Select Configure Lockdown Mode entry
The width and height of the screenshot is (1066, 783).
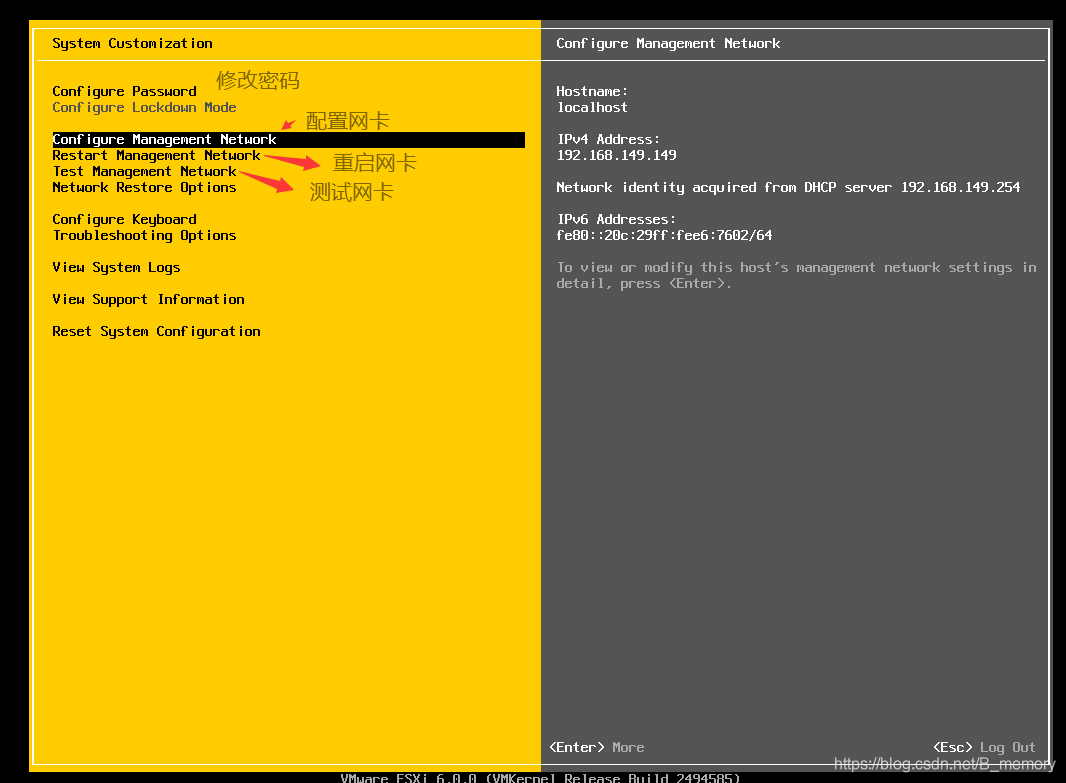pyautogui.click(x=144, y=107)
